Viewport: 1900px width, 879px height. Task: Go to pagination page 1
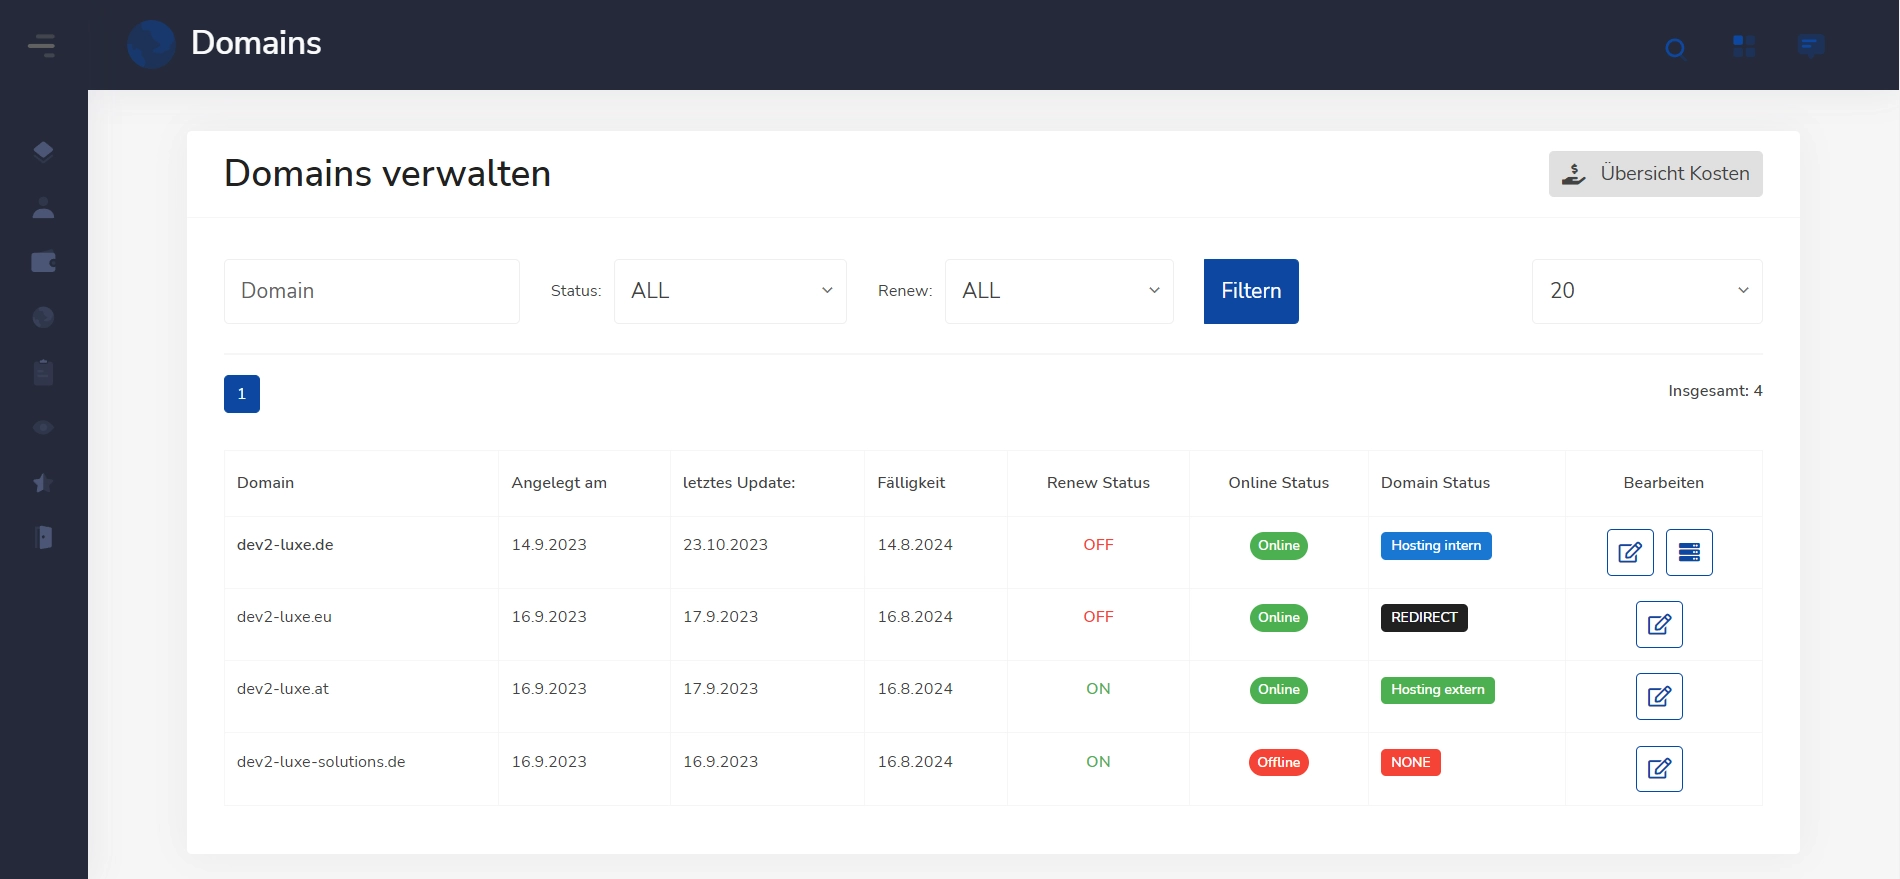click(x=242, y=394)
